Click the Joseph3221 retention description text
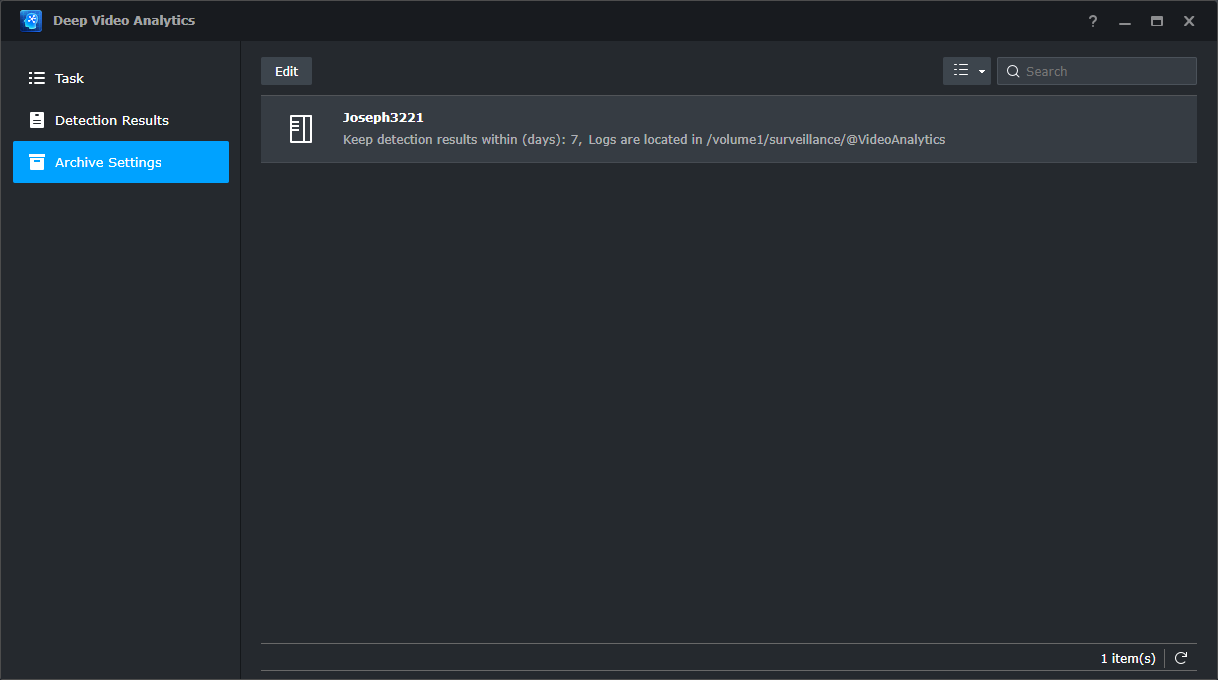1218x680 pixels. (x=643, y=140)
